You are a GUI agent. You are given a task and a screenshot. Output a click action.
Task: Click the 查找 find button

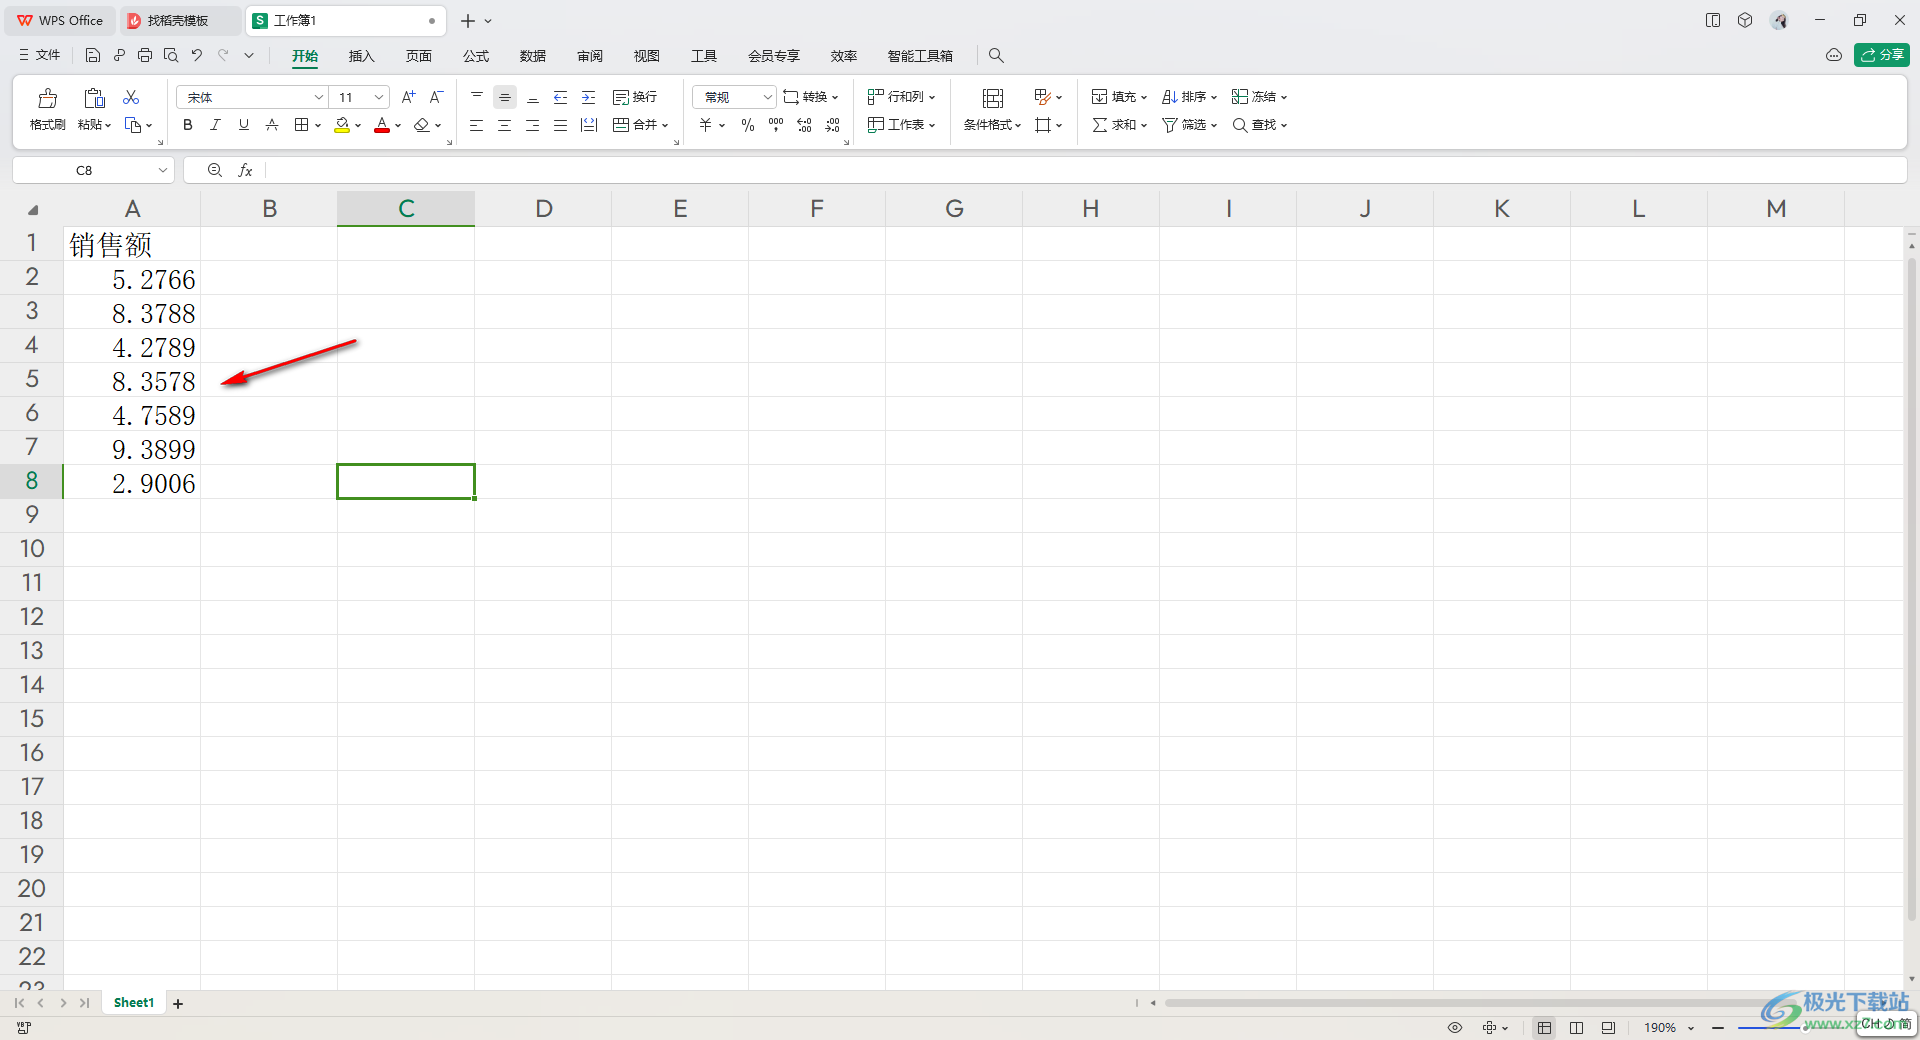pos(1259,125)
